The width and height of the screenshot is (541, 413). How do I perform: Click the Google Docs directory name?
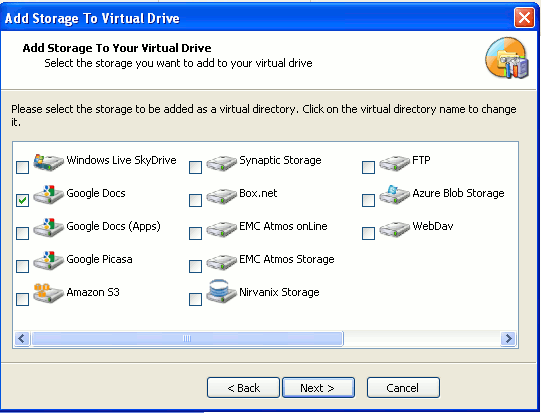coord(96,193)
